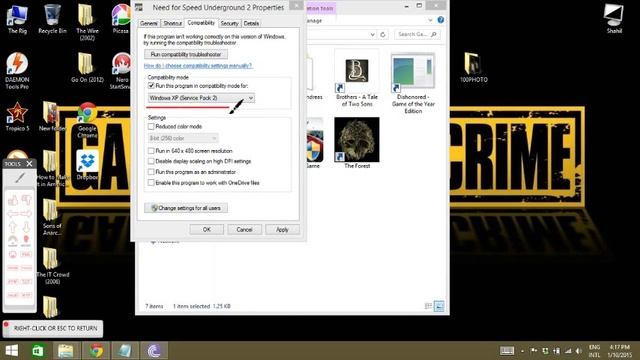640x360 pixels.
Task: Switch to the Shortcut tab
Action: (x=172, y=23)
